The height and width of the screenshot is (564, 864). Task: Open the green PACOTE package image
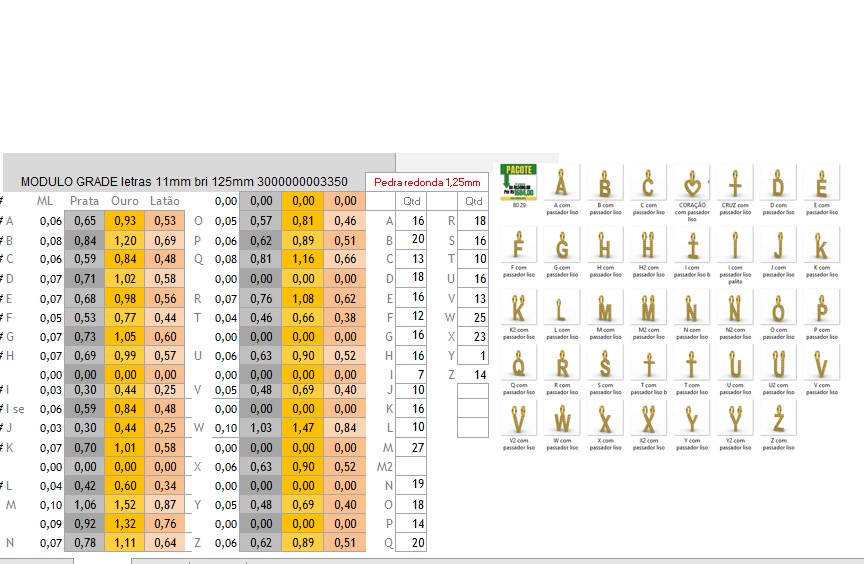pos(517,182)
